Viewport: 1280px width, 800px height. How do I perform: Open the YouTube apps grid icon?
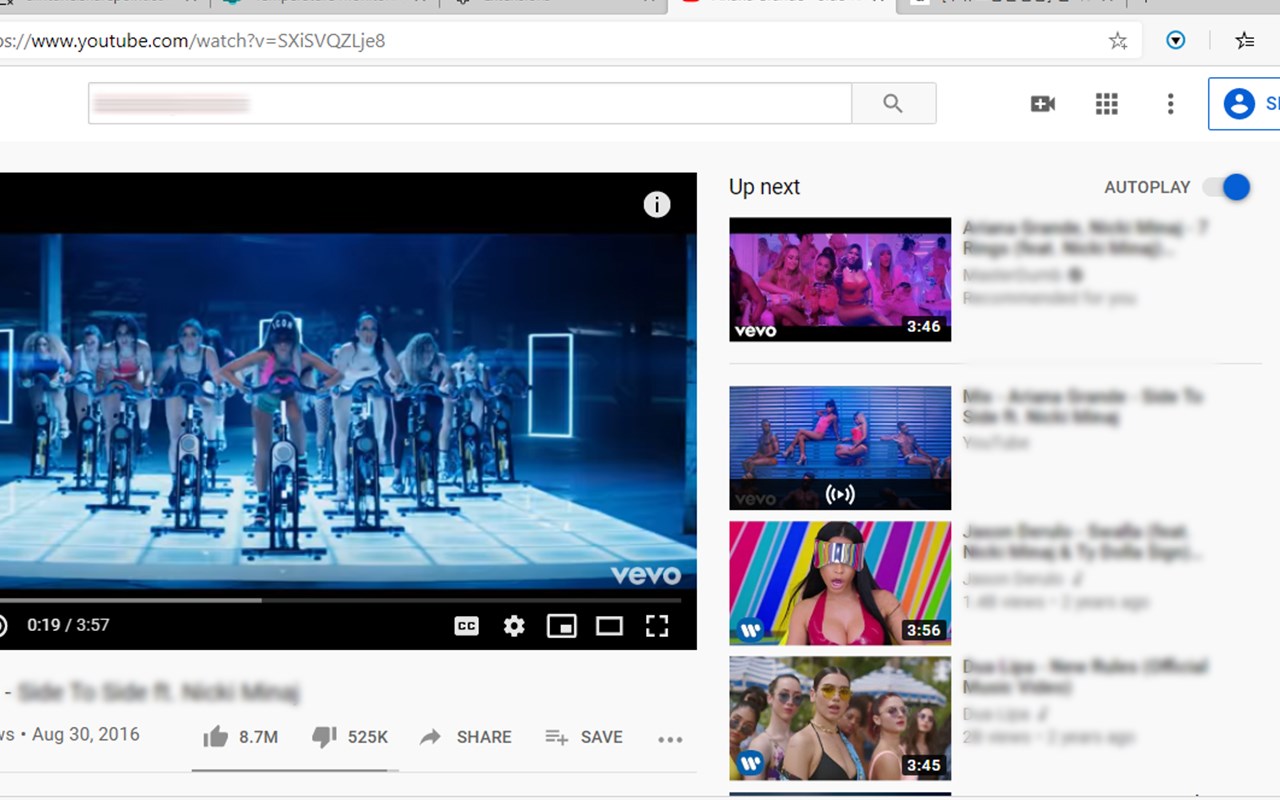pyautogui.click(x=1106, y=104)
